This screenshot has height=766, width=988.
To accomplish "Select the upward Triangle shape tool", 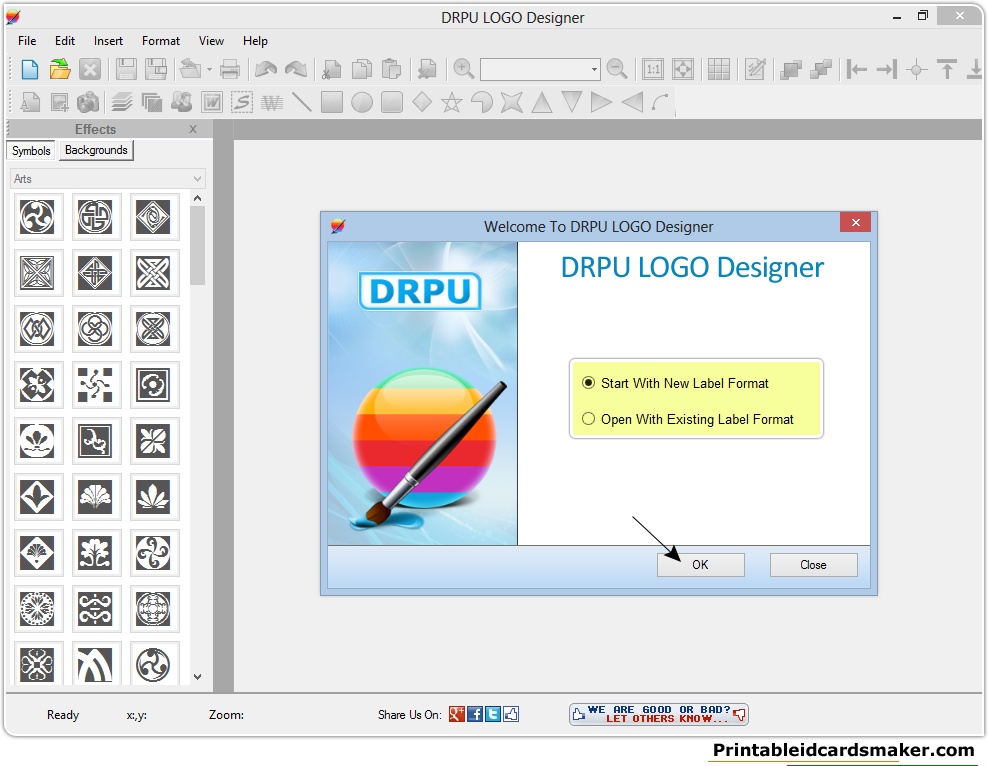I will point(542,102).
